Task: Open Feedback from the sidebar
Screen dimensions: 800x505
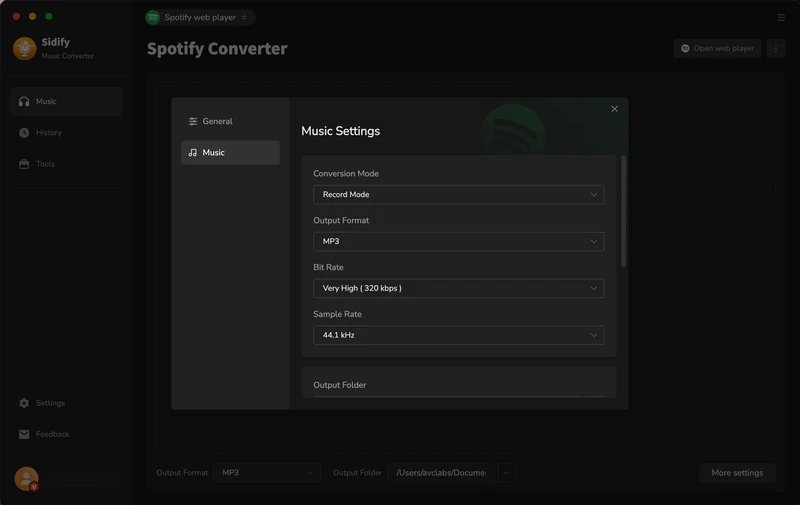Action: 66,434
